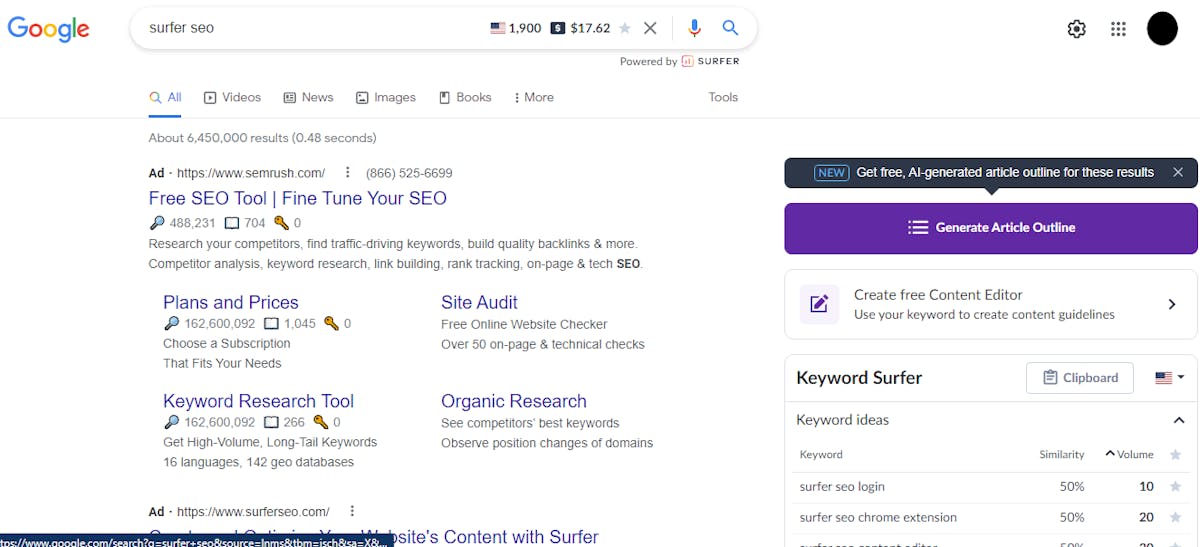1200x547 pixels.
Task: Click the word count icon beside 704
Action: (x=232, y=223)
